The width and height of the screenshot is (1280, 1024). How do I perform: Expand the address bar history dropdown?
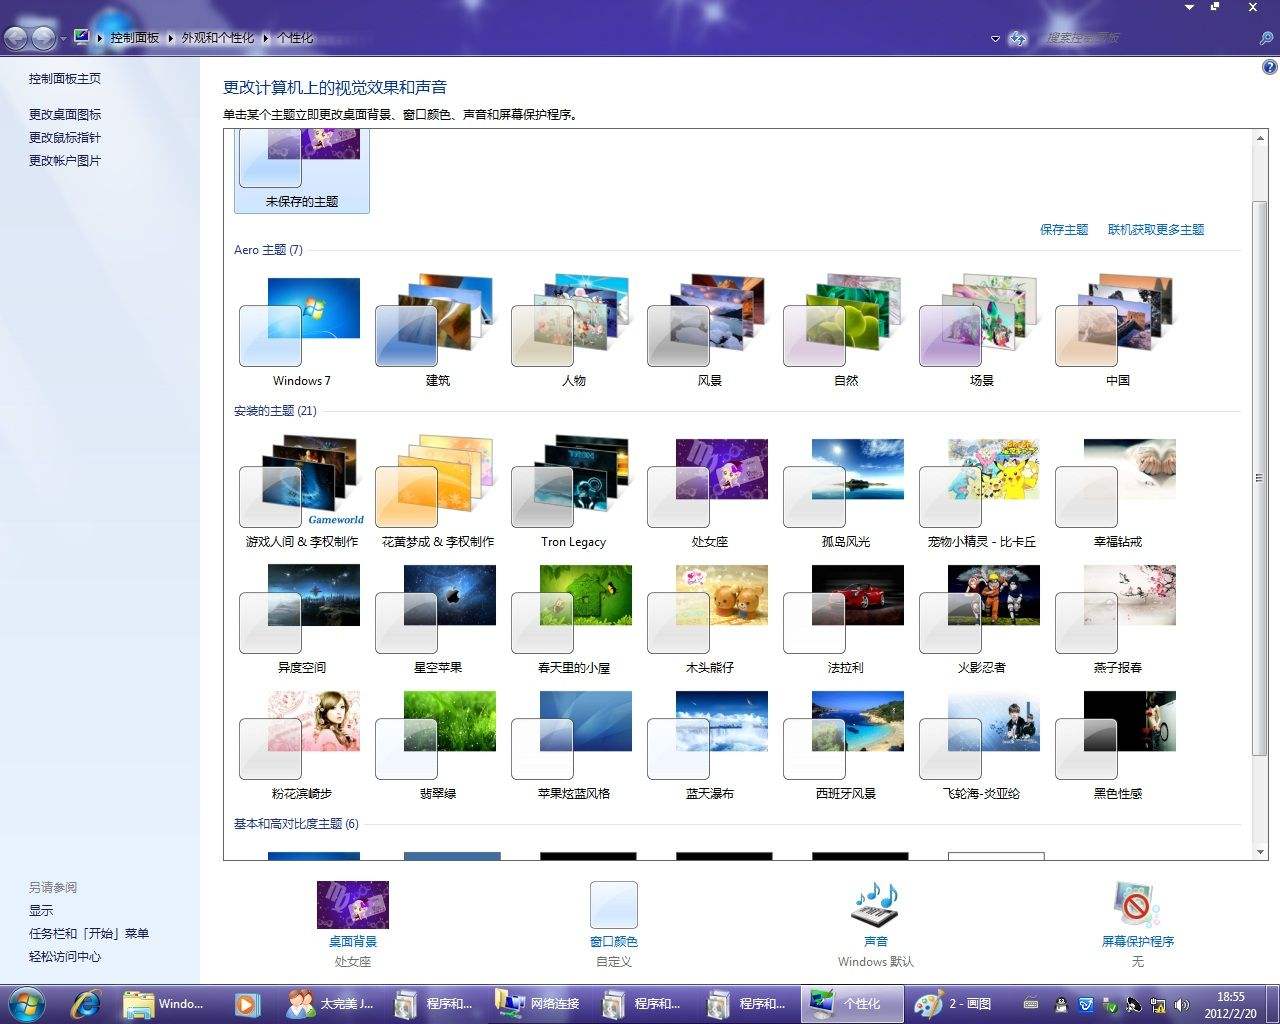point(995,39)
